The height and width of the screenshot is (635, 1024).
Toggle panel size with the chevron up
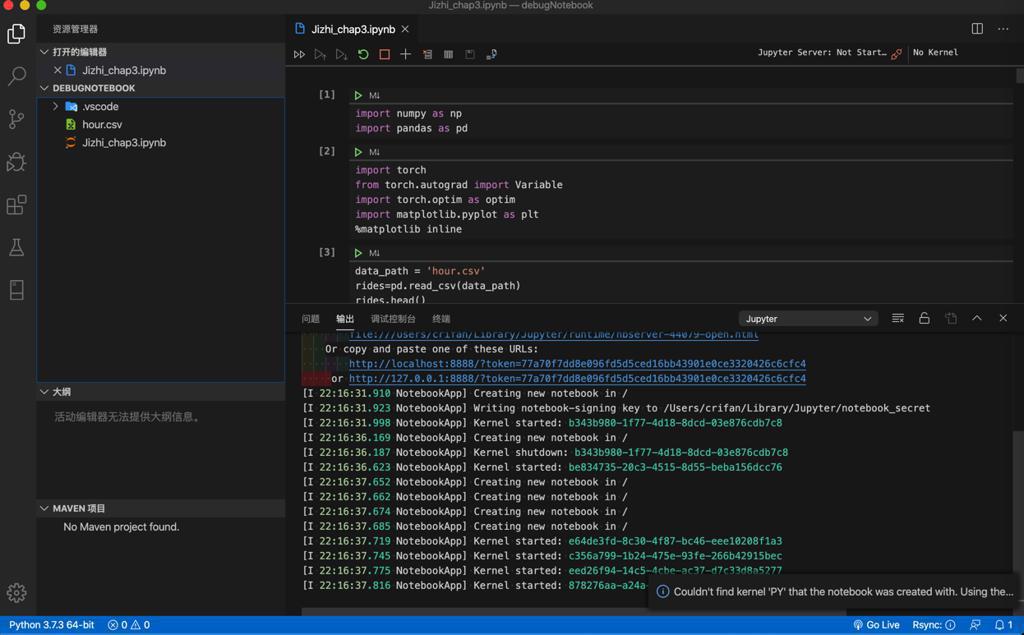(977, 318)
